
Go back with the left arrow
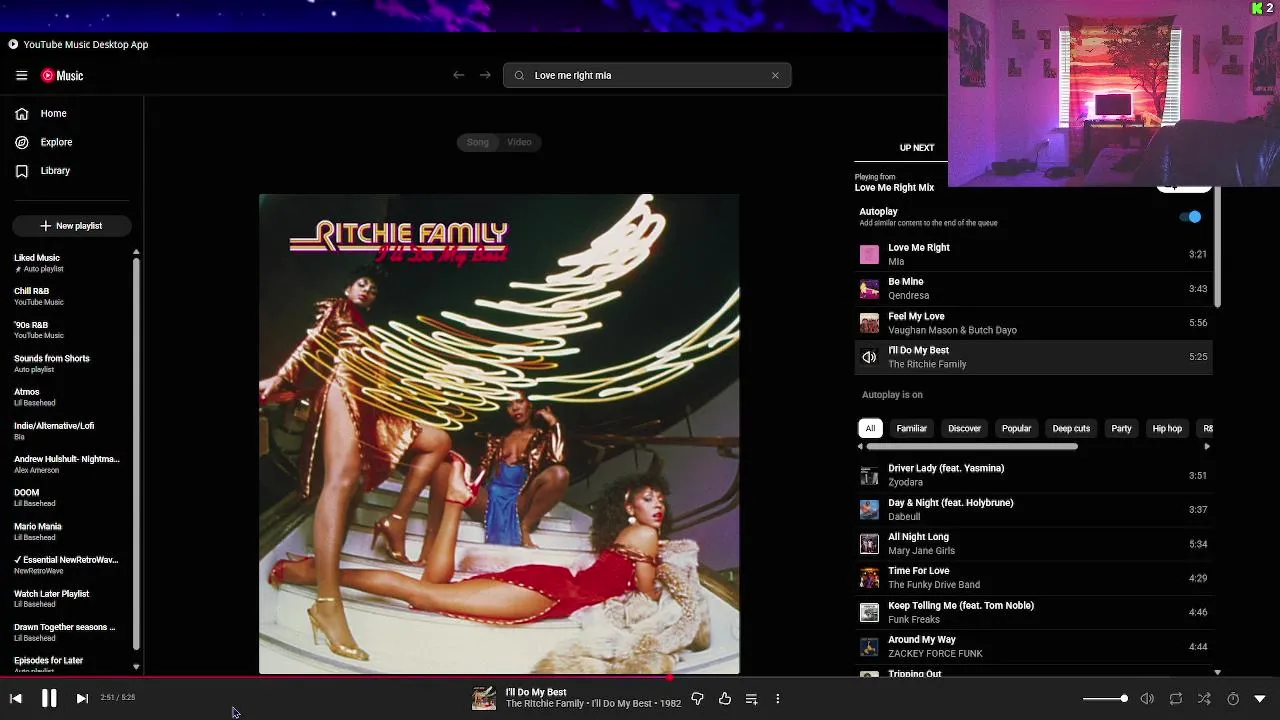[459, 75]
